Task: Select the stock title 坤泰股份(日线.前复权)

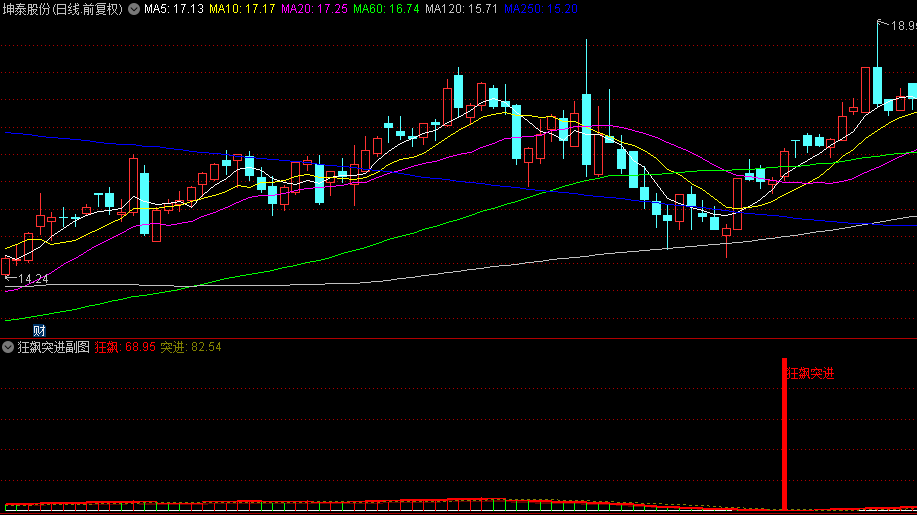Action: (63, 9)
